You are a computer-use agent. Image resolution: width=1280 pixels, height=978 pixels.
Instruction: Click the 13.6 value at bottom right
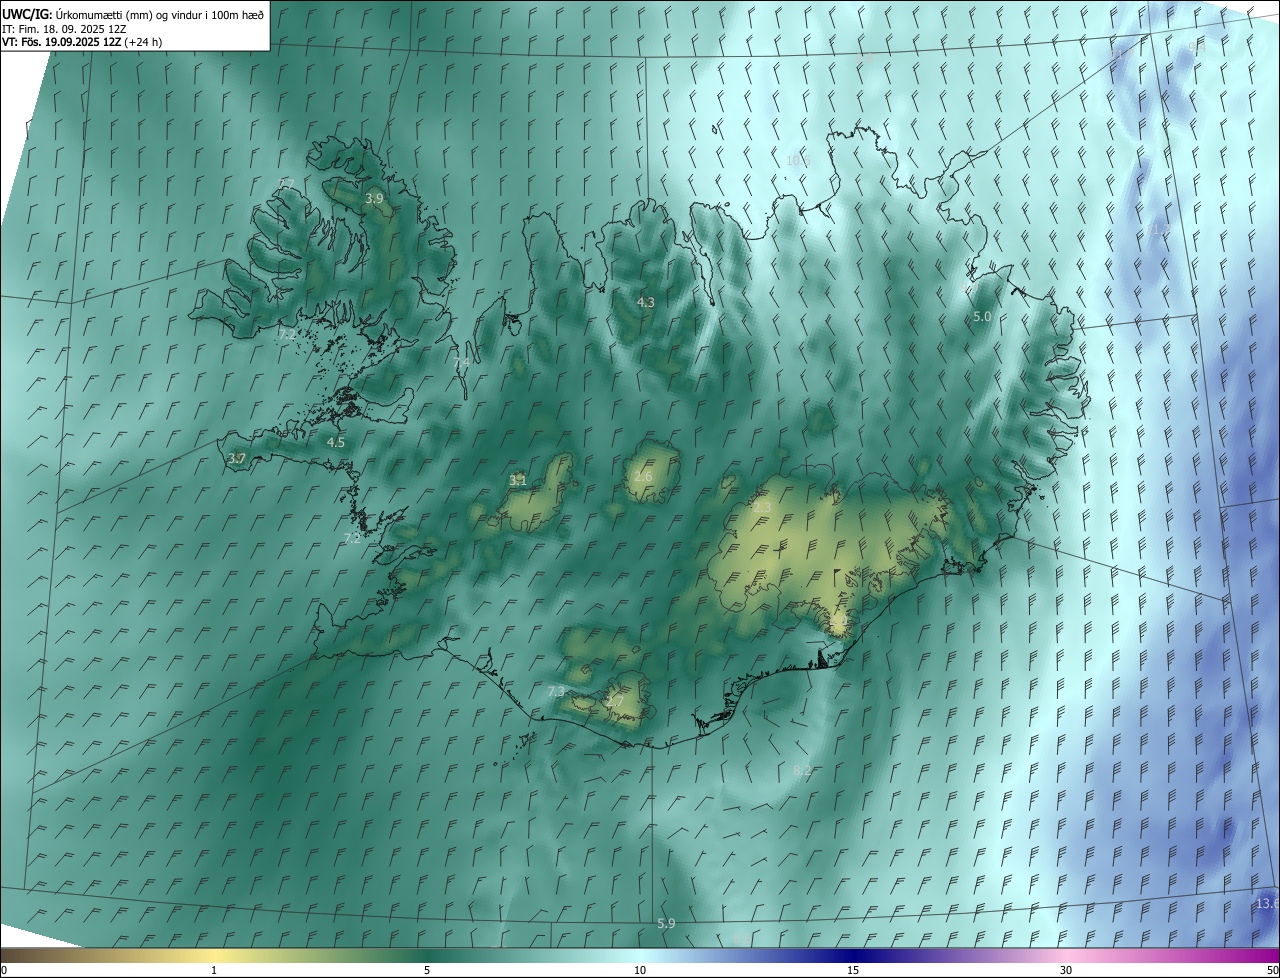tap(1266, 904)
